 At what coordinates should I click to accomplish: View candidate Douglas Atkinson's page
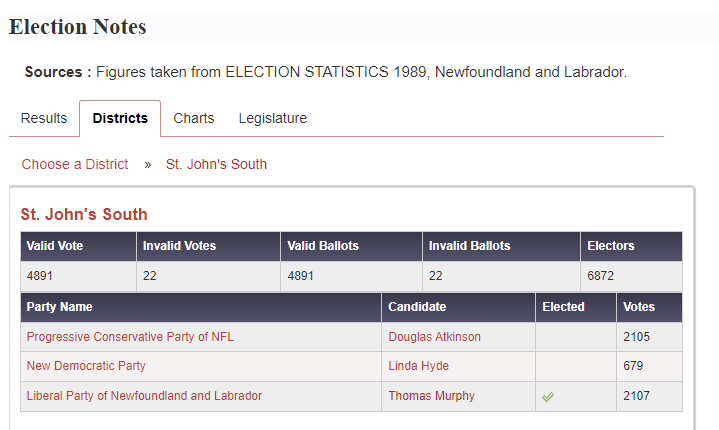[x=434, y=337]
